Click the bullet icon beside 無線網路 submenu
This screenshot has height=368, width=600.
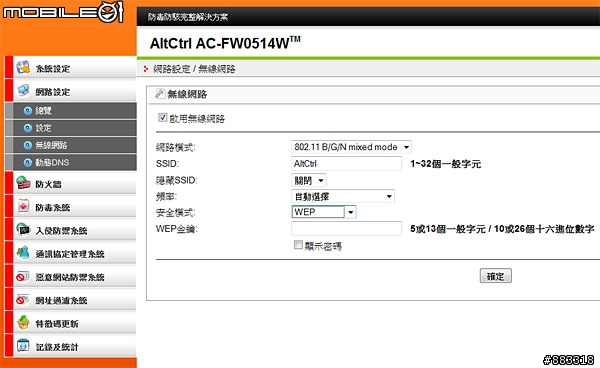point(28,145)
